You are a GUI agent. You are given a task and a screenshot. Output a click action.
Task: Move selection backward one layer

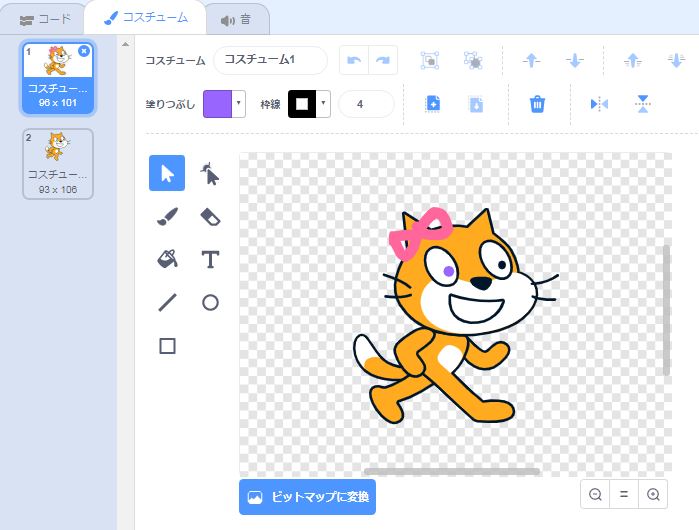tap(575, 60)
